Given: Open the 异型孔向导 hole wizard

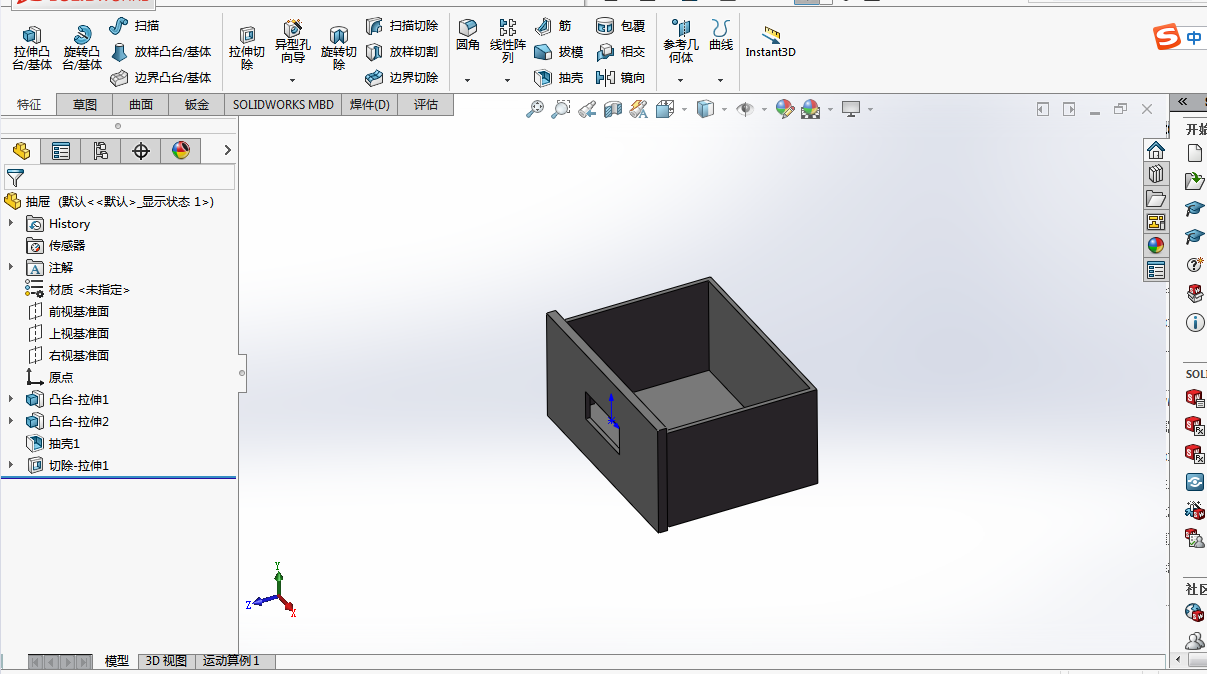Looking at the screenshot, I should click(x=293, y=42).
